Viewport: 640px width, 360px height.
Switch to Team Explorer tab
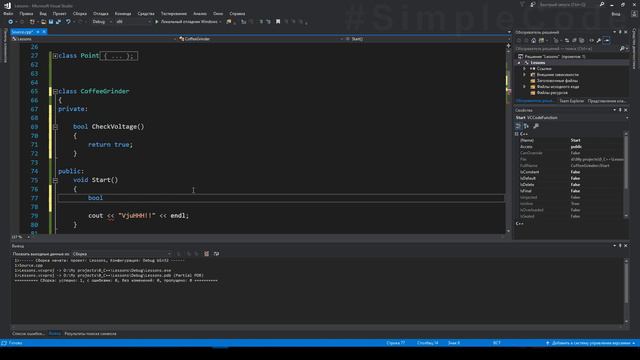(571, 101)
